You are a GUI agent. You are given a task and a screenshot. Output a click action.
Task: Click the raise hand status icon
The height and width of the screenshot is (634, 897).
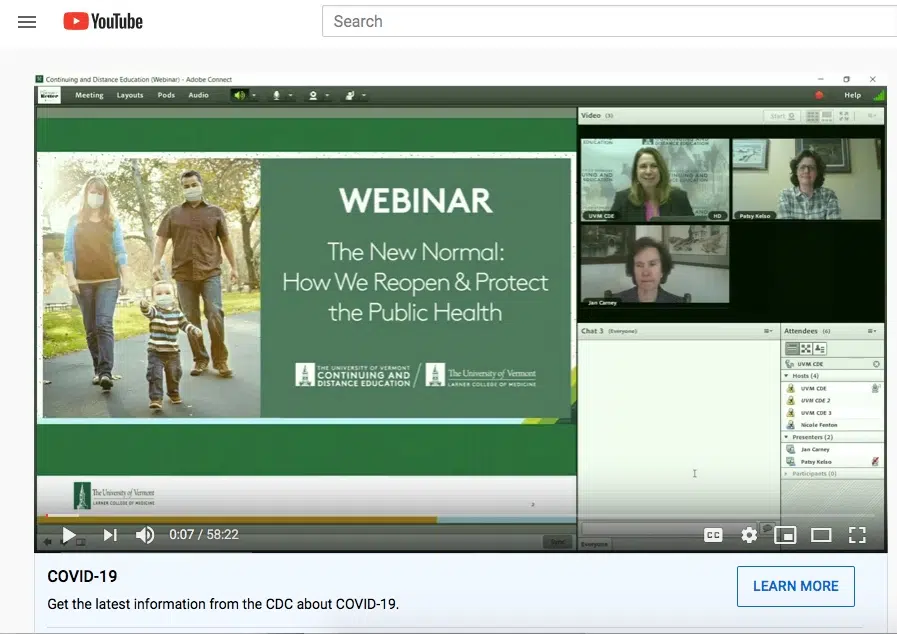pos(350,95)
